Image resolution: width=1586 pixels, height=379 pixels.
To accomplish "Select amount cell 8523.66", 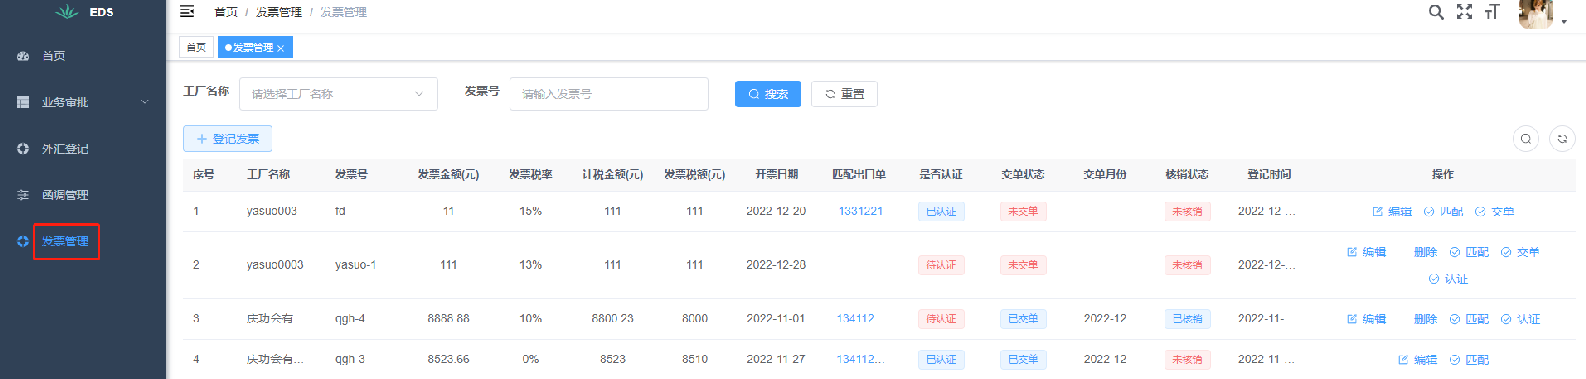I will (448, 359).
